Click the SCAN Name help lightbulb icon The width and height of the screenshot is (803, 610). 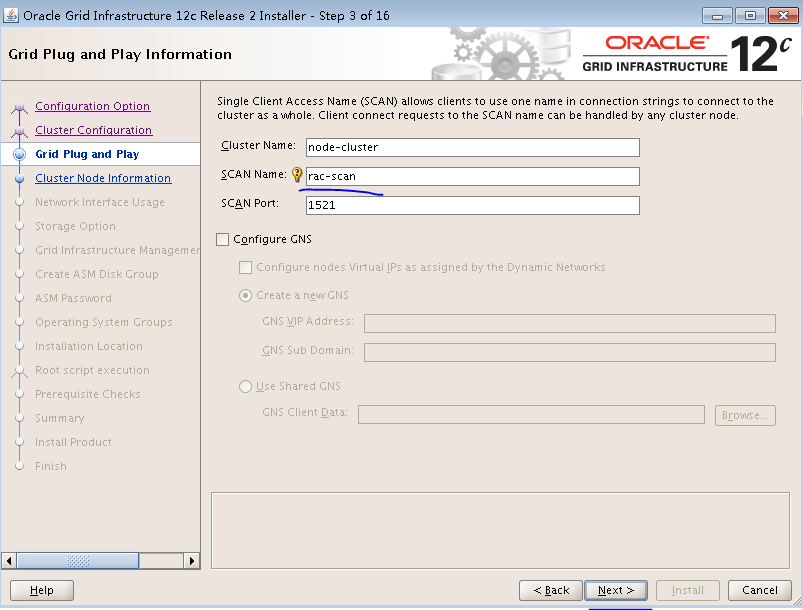297,175
